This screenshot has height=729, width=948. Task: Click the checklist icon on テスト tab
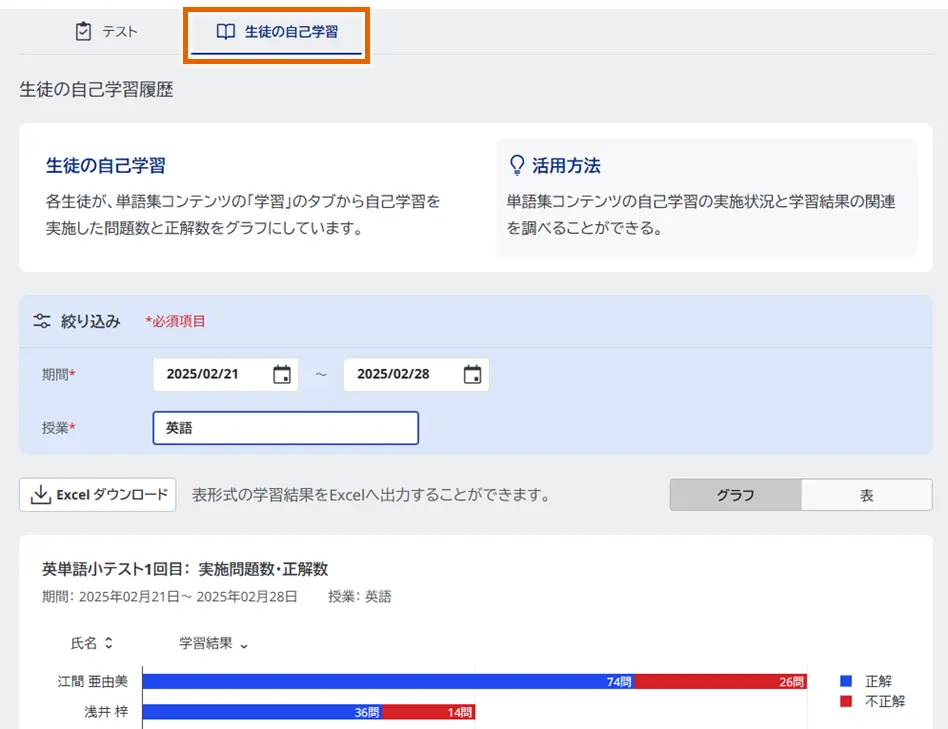click(84, 31)
